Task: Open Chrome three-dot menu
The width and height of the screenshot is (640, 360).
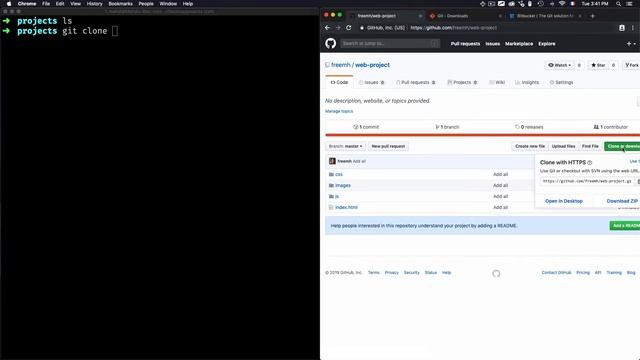Action: pyautogui.click(x=633, y=28)
